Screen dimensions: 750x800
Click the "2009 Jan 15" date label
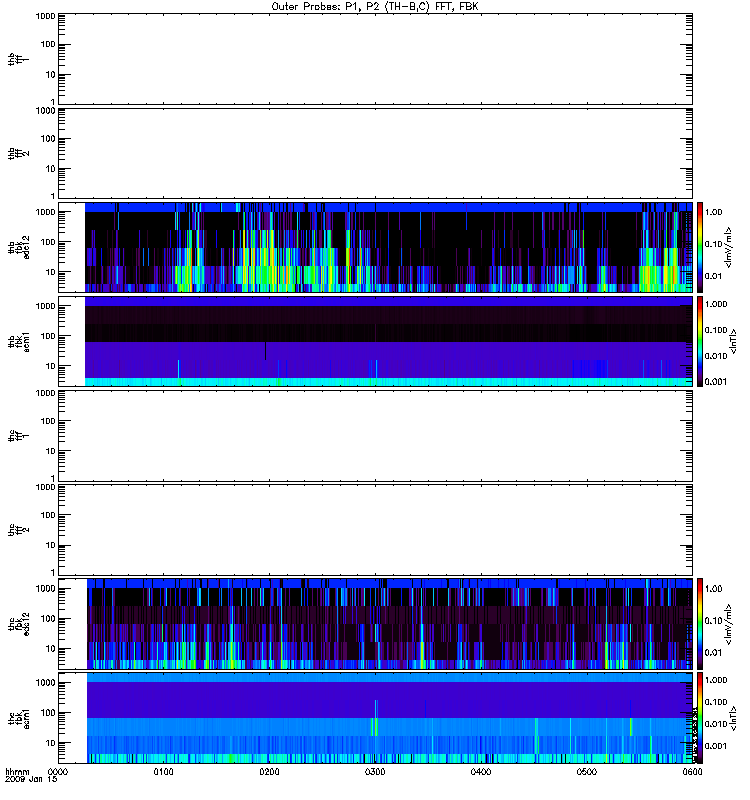pos(31,780)
